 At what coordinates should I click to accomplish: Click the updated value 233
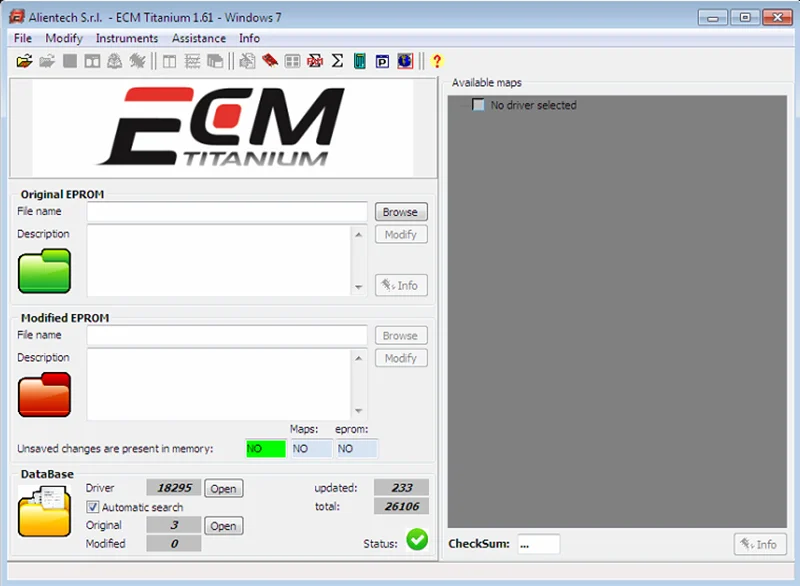(402, 488)
